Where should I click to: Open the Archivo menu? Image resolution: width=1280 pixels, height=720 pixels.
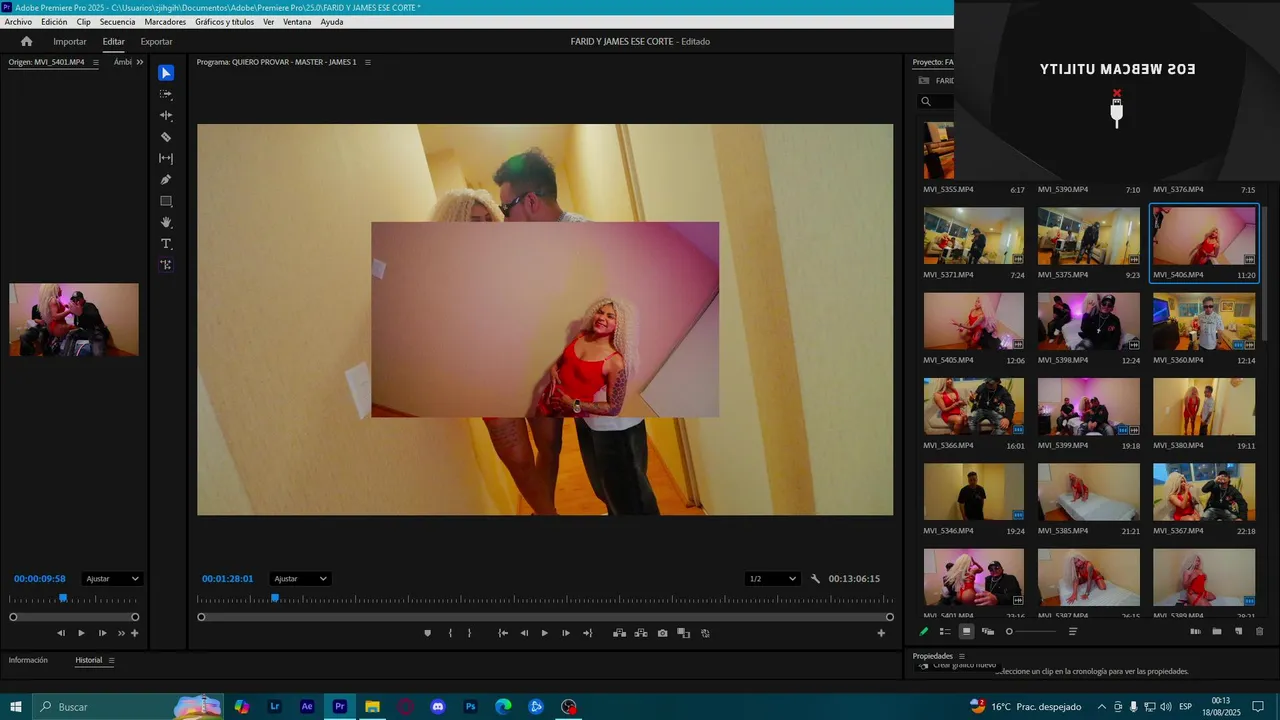point(18,22)
